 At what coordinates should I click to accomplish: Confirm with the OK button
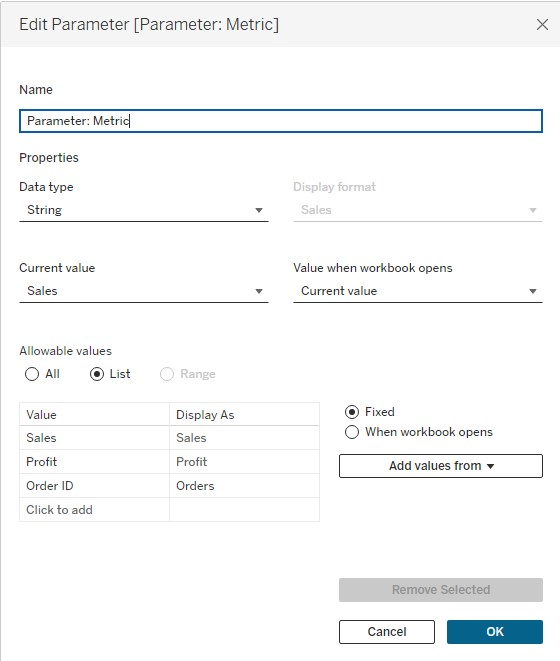pos(495,631)
